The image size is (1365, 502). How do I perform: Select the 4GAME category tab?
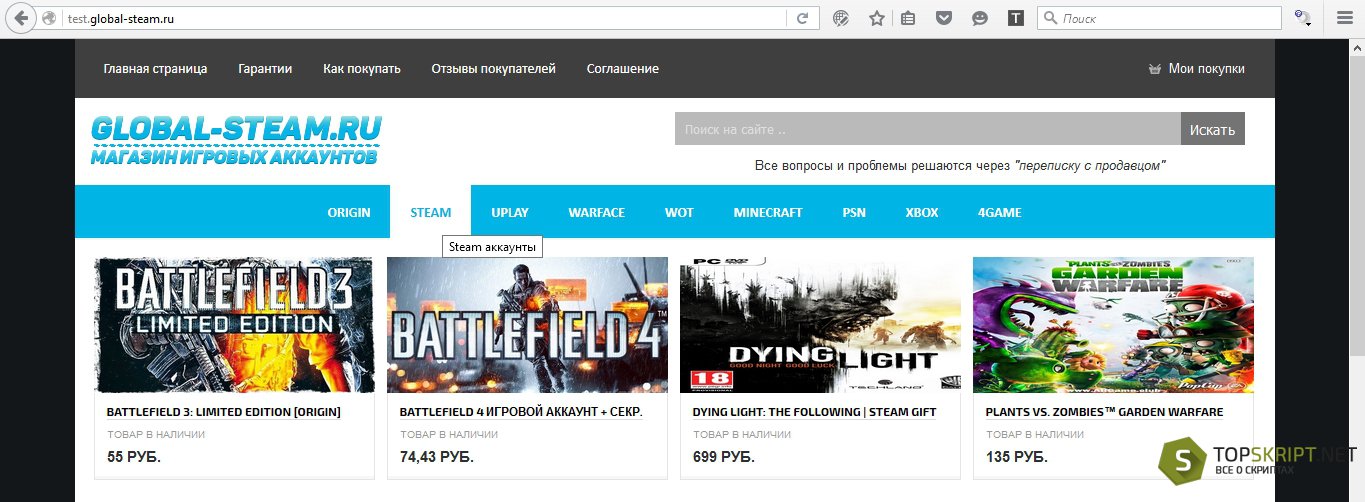(1000, 212)
